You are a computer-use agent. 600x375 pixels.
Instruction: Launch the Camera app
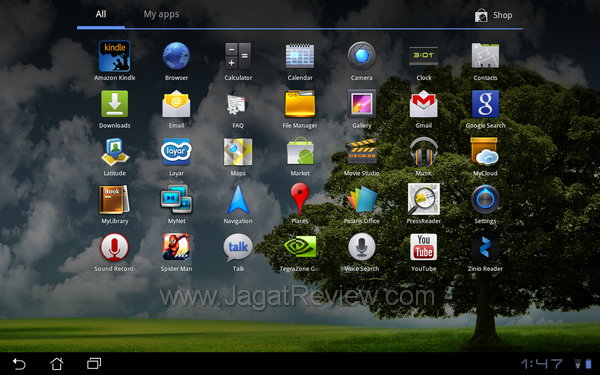point(362,56)
